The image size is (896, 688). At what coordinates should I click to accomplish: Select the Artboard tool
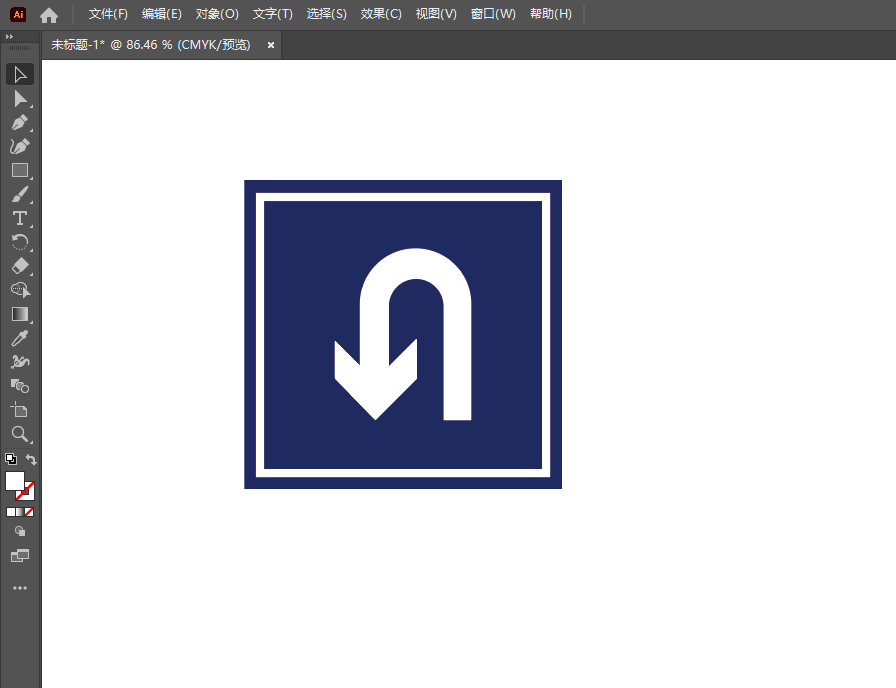[x=20, y=410]
